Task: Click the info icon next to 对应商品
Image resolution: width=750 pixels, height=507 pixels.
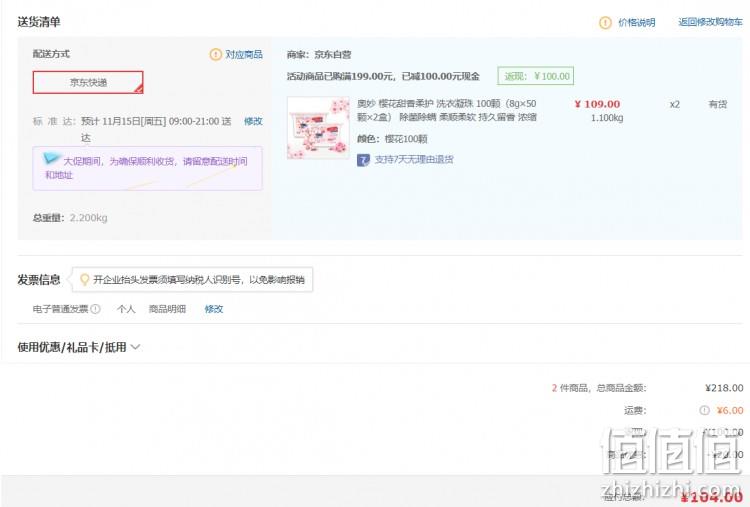Action: [x=216, y=55]
